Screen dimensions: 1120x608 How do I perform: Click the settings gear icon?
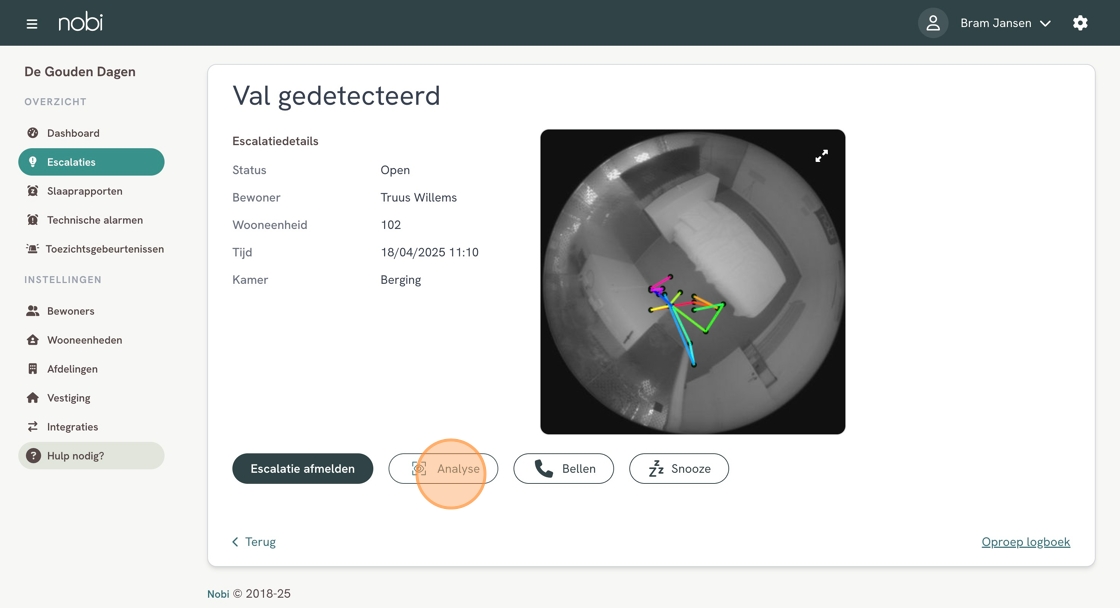(x=1080, y=23)
